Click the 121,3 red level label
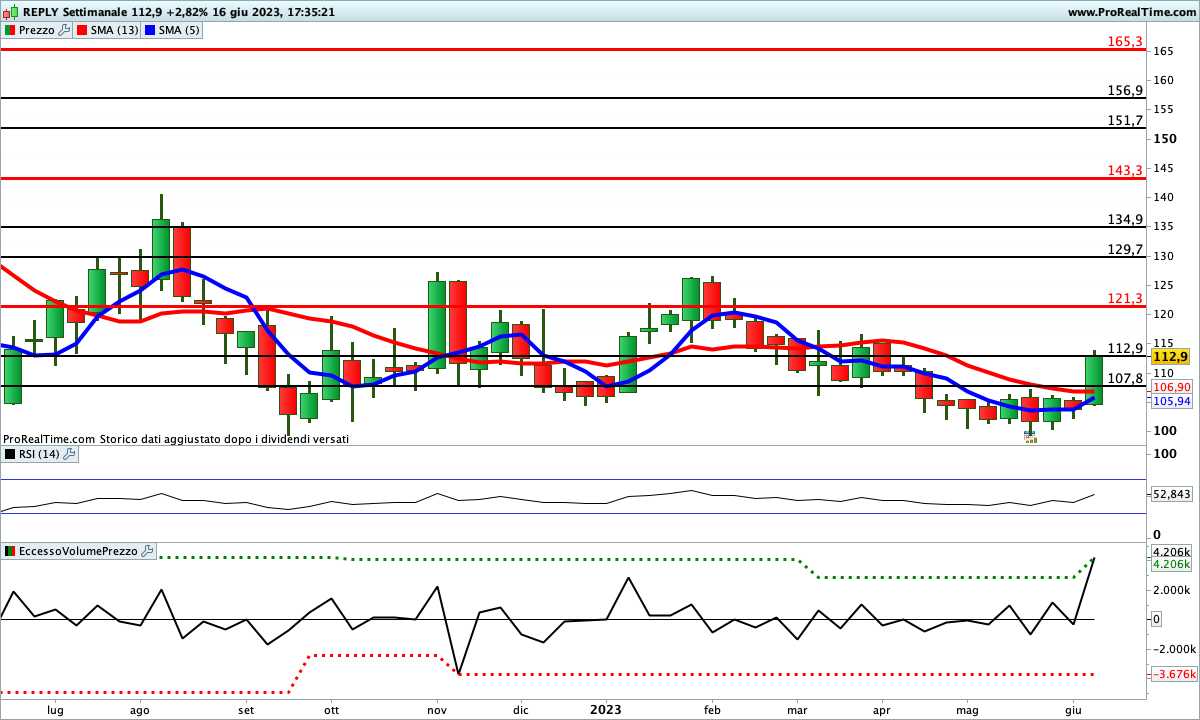Image resolution: width=1200 pixels, height=720 pixels. [x=1125, y=298]
